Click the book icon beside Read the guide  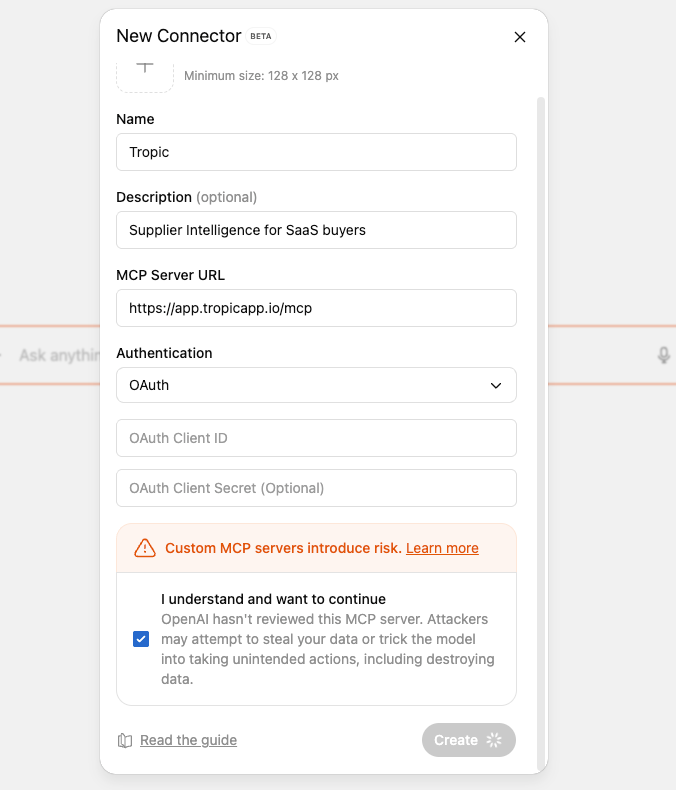125,741
